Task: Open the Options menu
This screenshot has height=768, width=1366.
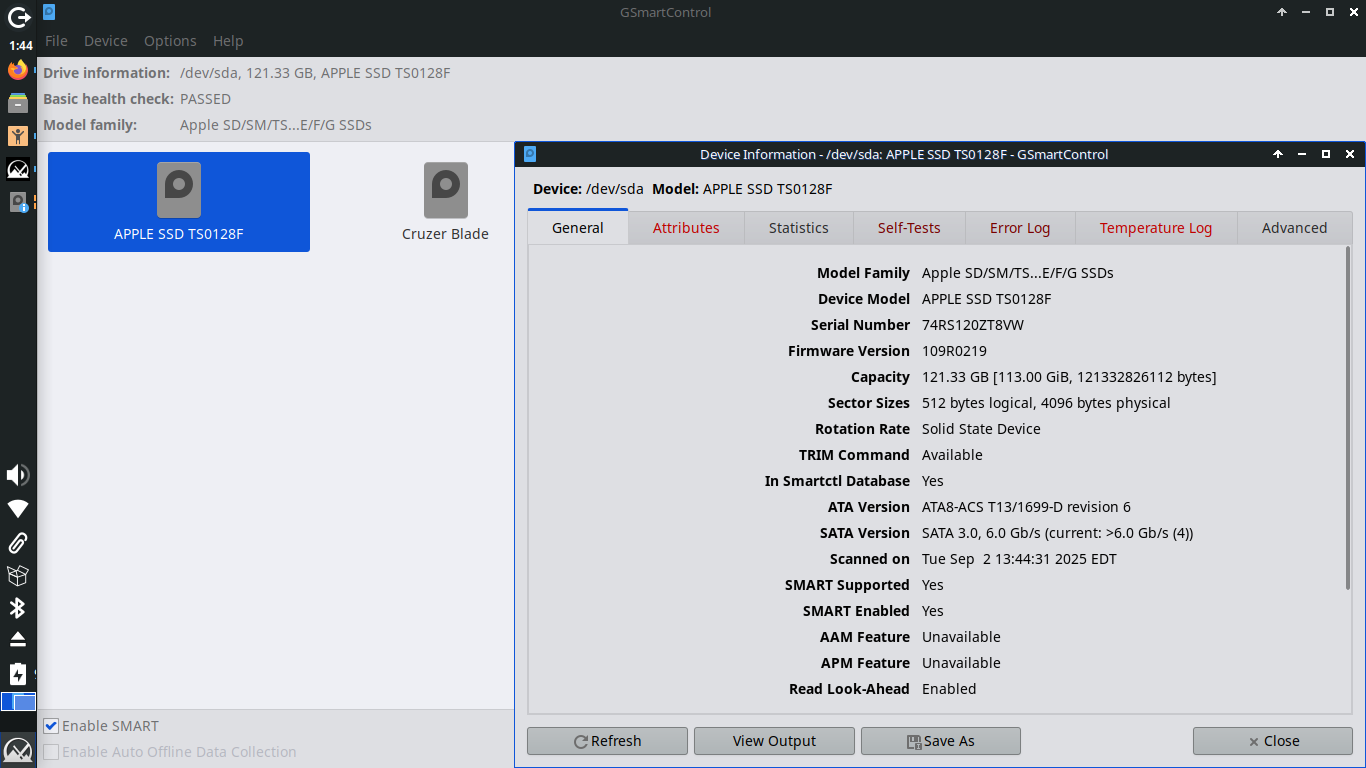Action: (x=169, y=41)
